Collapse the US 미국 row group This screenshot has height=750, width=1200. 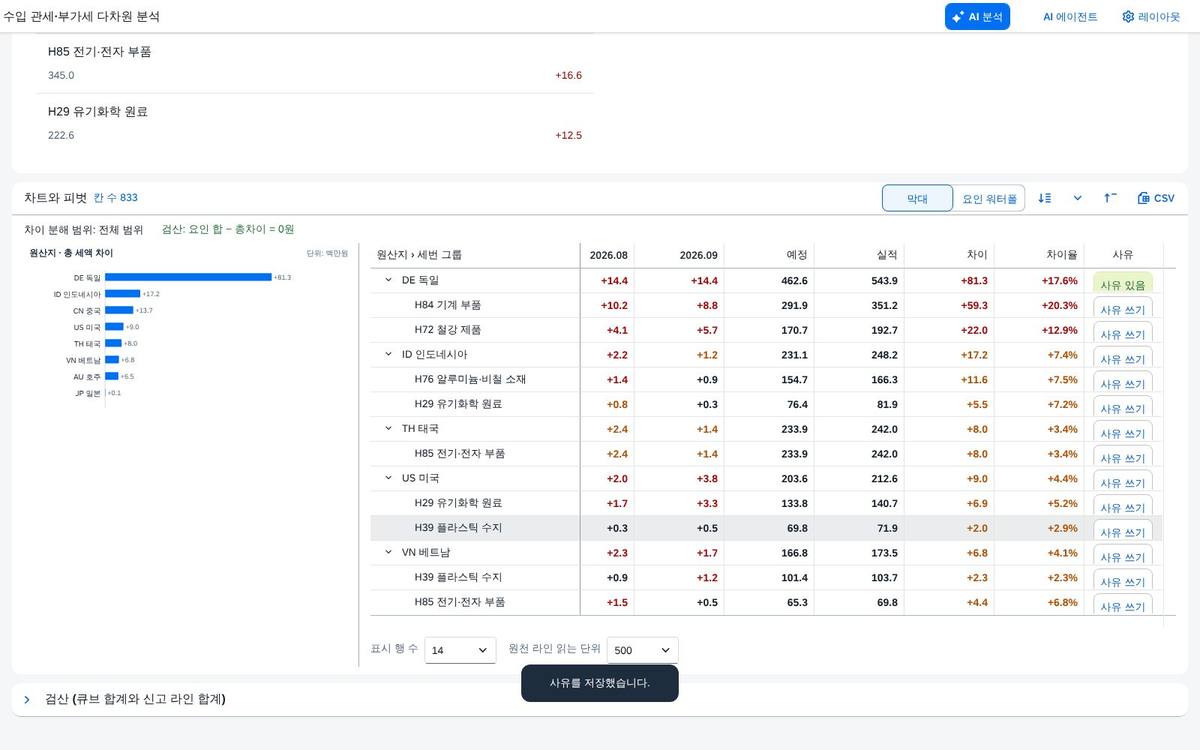click(389, 478)
